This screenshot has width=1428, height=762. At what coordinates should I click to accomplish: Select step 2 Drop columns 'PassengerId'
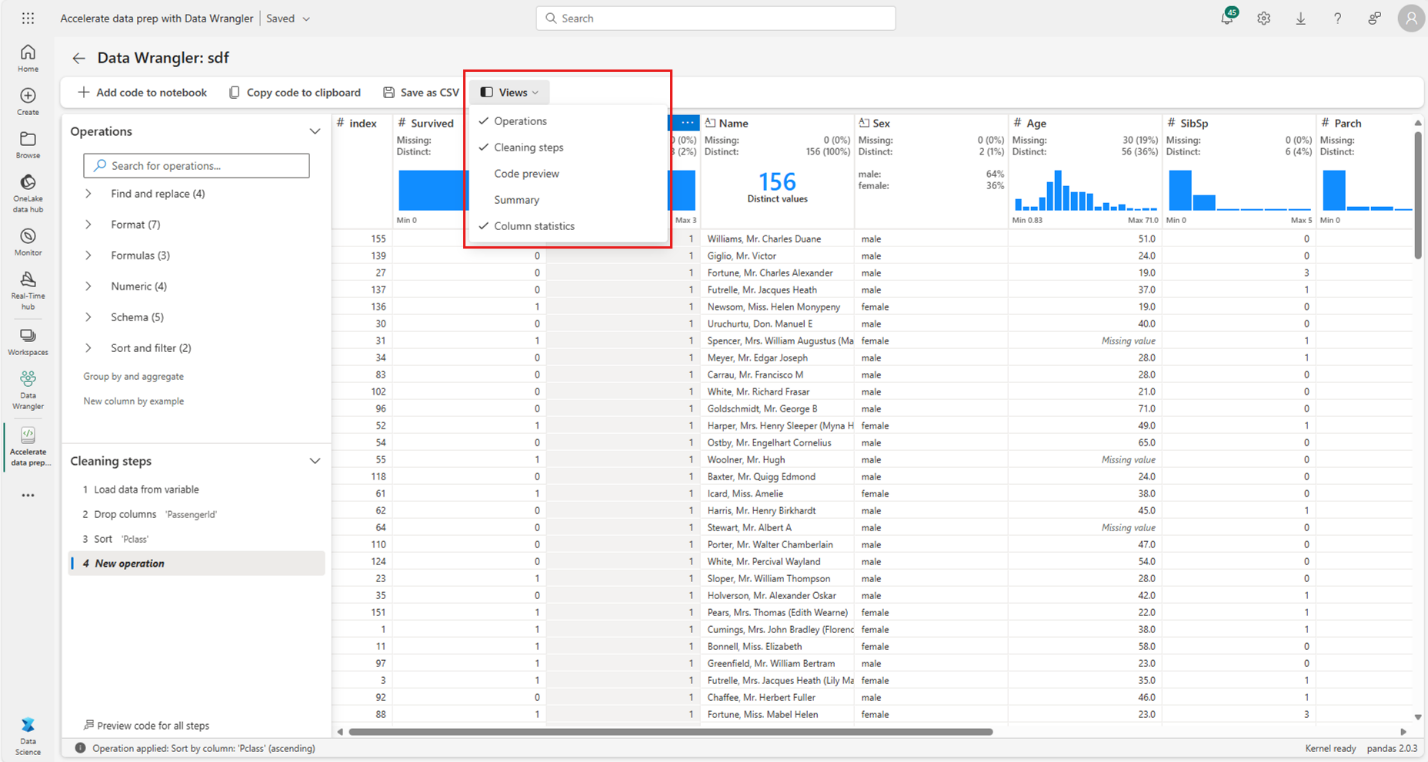tap(197, 514)
